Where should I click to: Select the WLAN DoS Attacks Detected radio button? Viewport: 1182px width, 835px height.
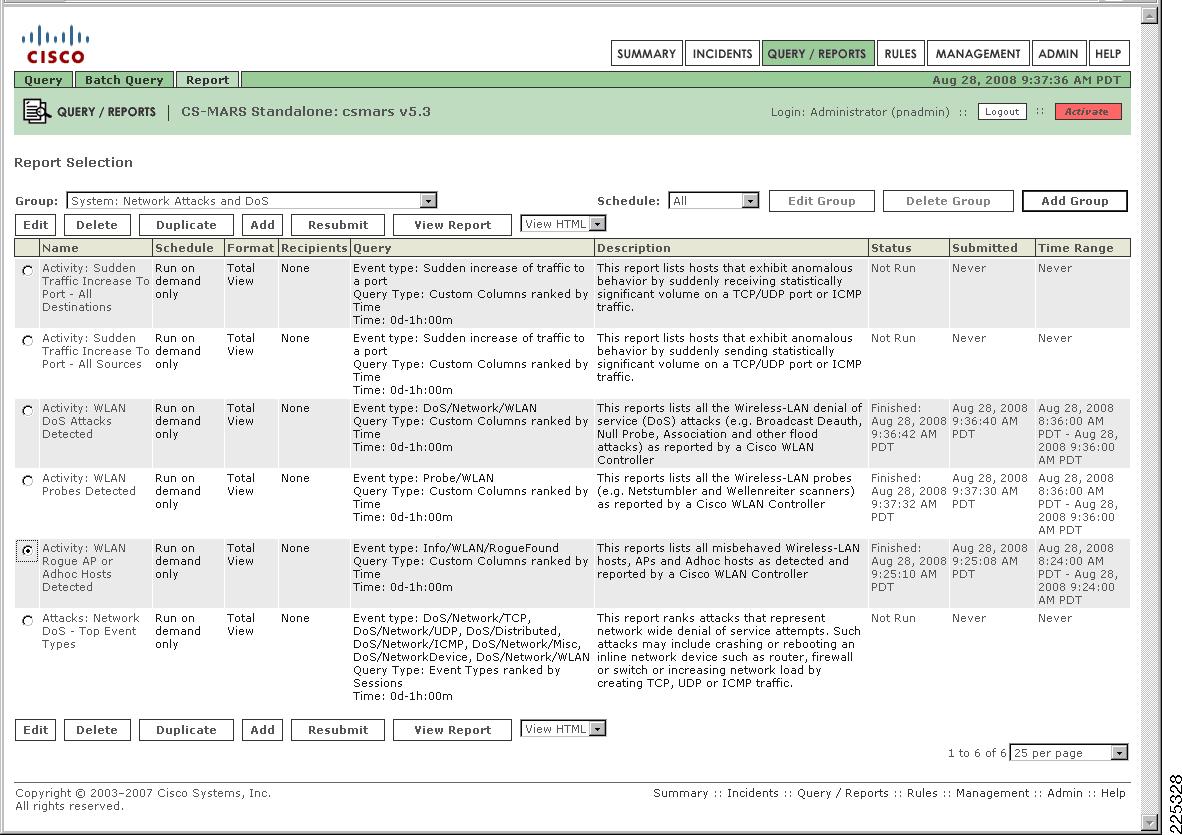pyautogui.click(x=28, y=410)
